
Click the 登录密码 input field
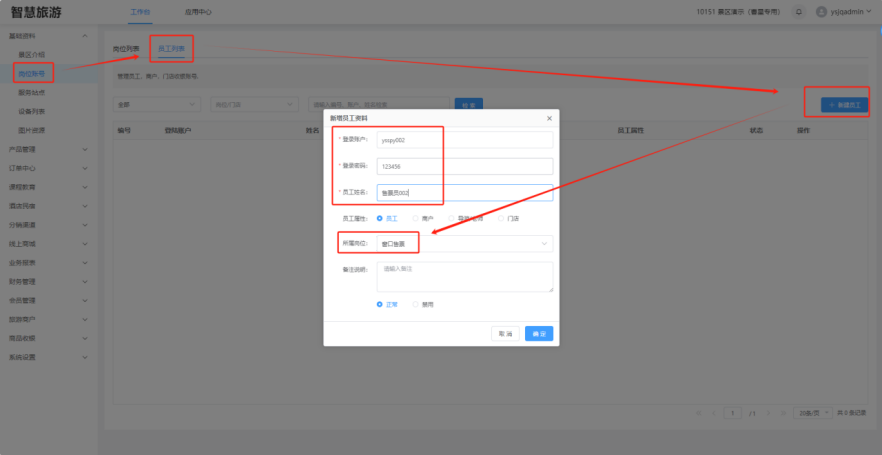(x=465, y=166)
